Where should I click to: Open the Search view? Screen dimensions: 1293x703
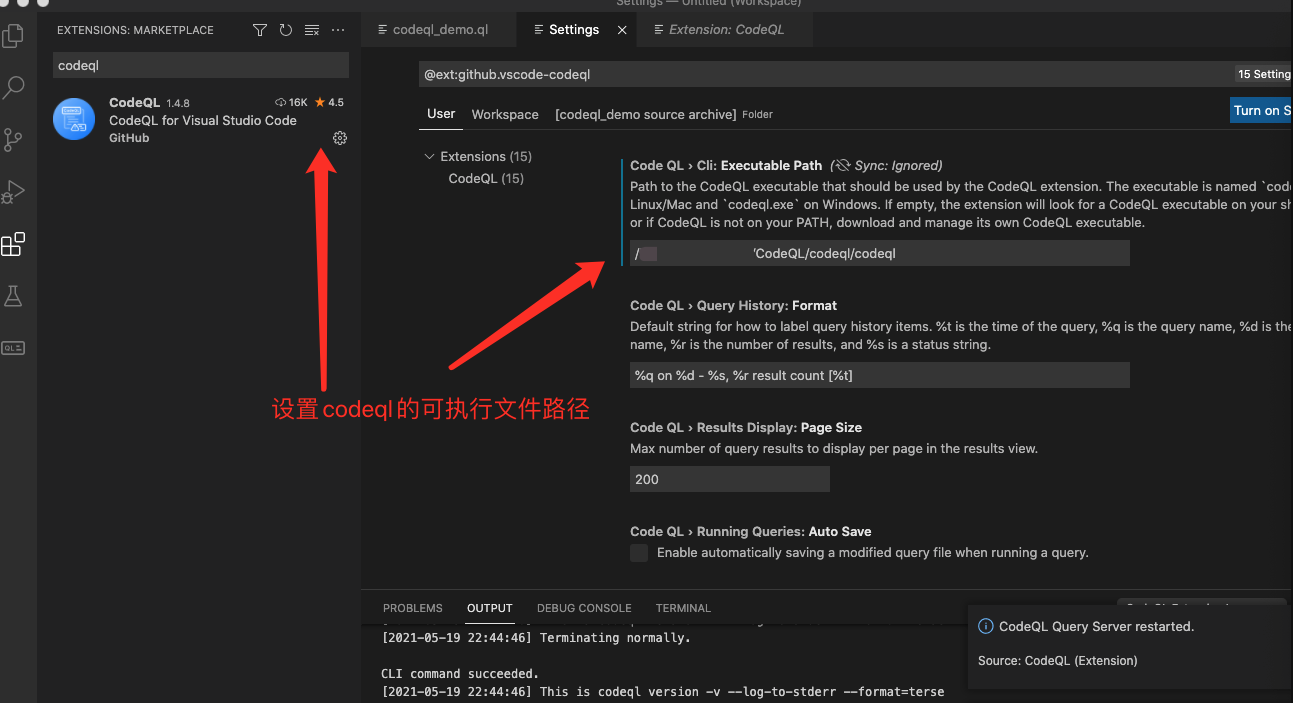pyautogui.click(x=14, y=88)
